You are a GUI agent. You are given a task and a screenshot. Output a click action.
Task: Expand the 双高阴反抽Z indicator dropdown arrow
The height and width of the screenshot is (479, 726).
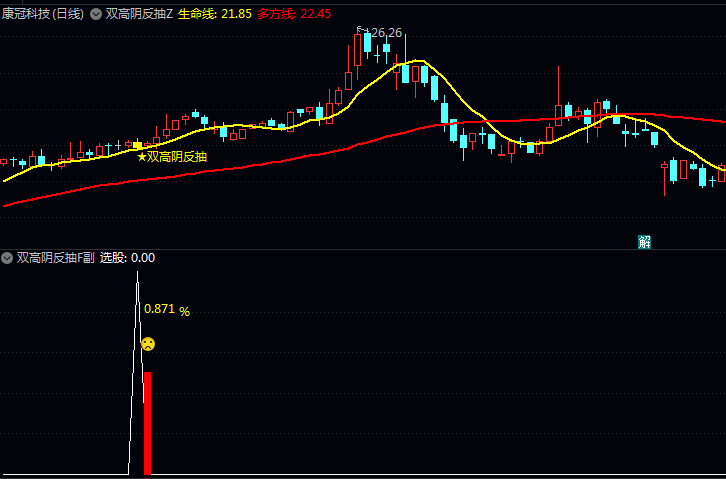[x=96, y=14]
